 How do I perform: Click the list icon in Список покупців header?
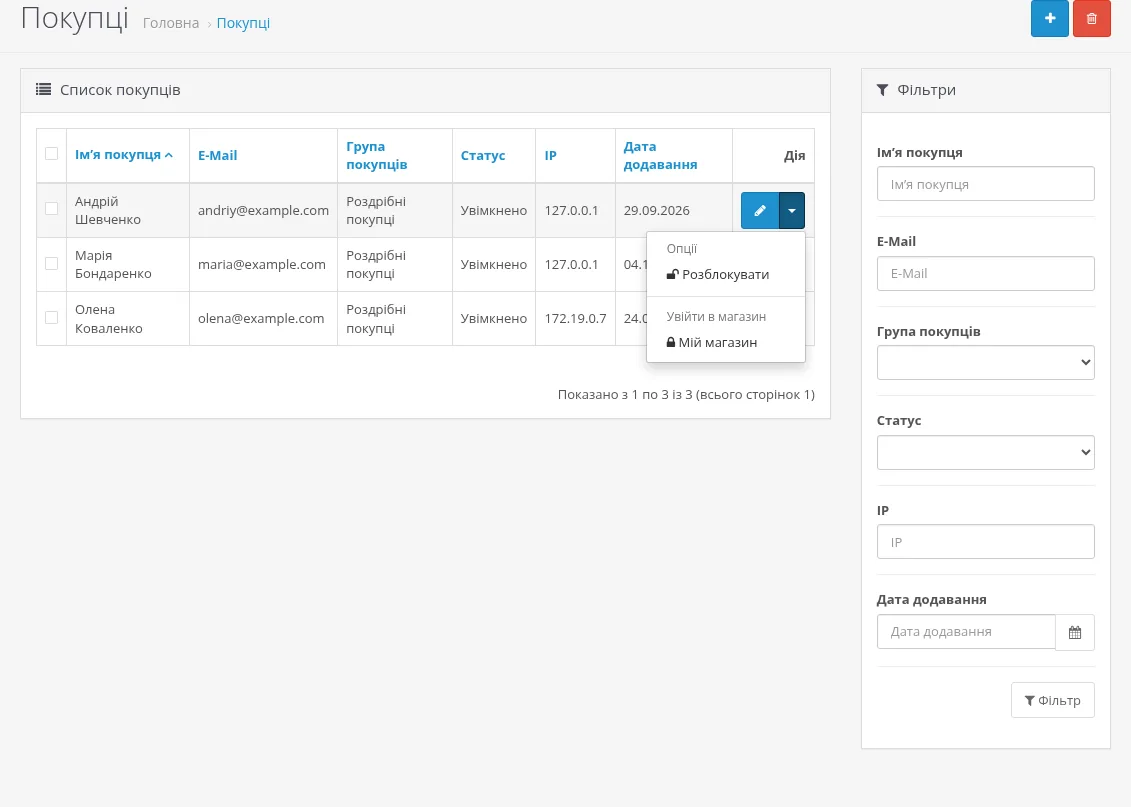pyautogui.click(x=43, y=89)
